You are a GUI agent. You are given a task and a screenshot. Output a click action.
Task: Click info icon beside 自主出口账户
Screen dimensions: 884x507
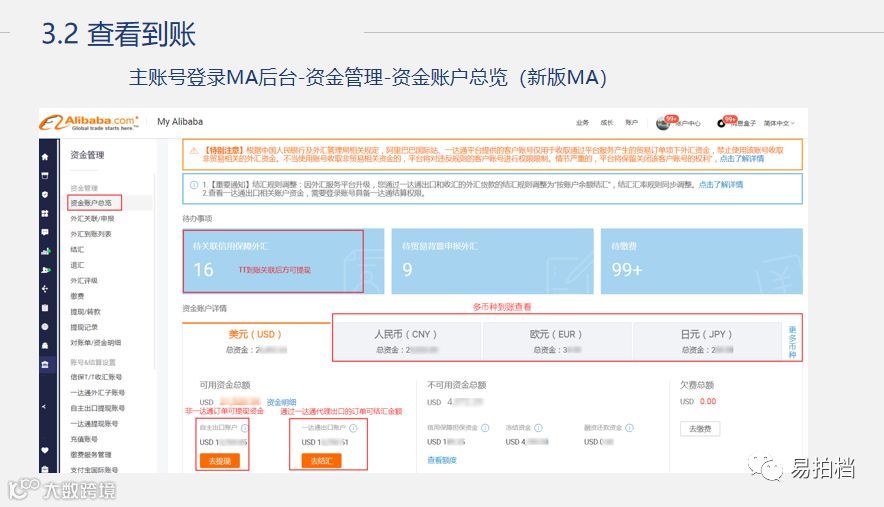click(x=244, y=428)
